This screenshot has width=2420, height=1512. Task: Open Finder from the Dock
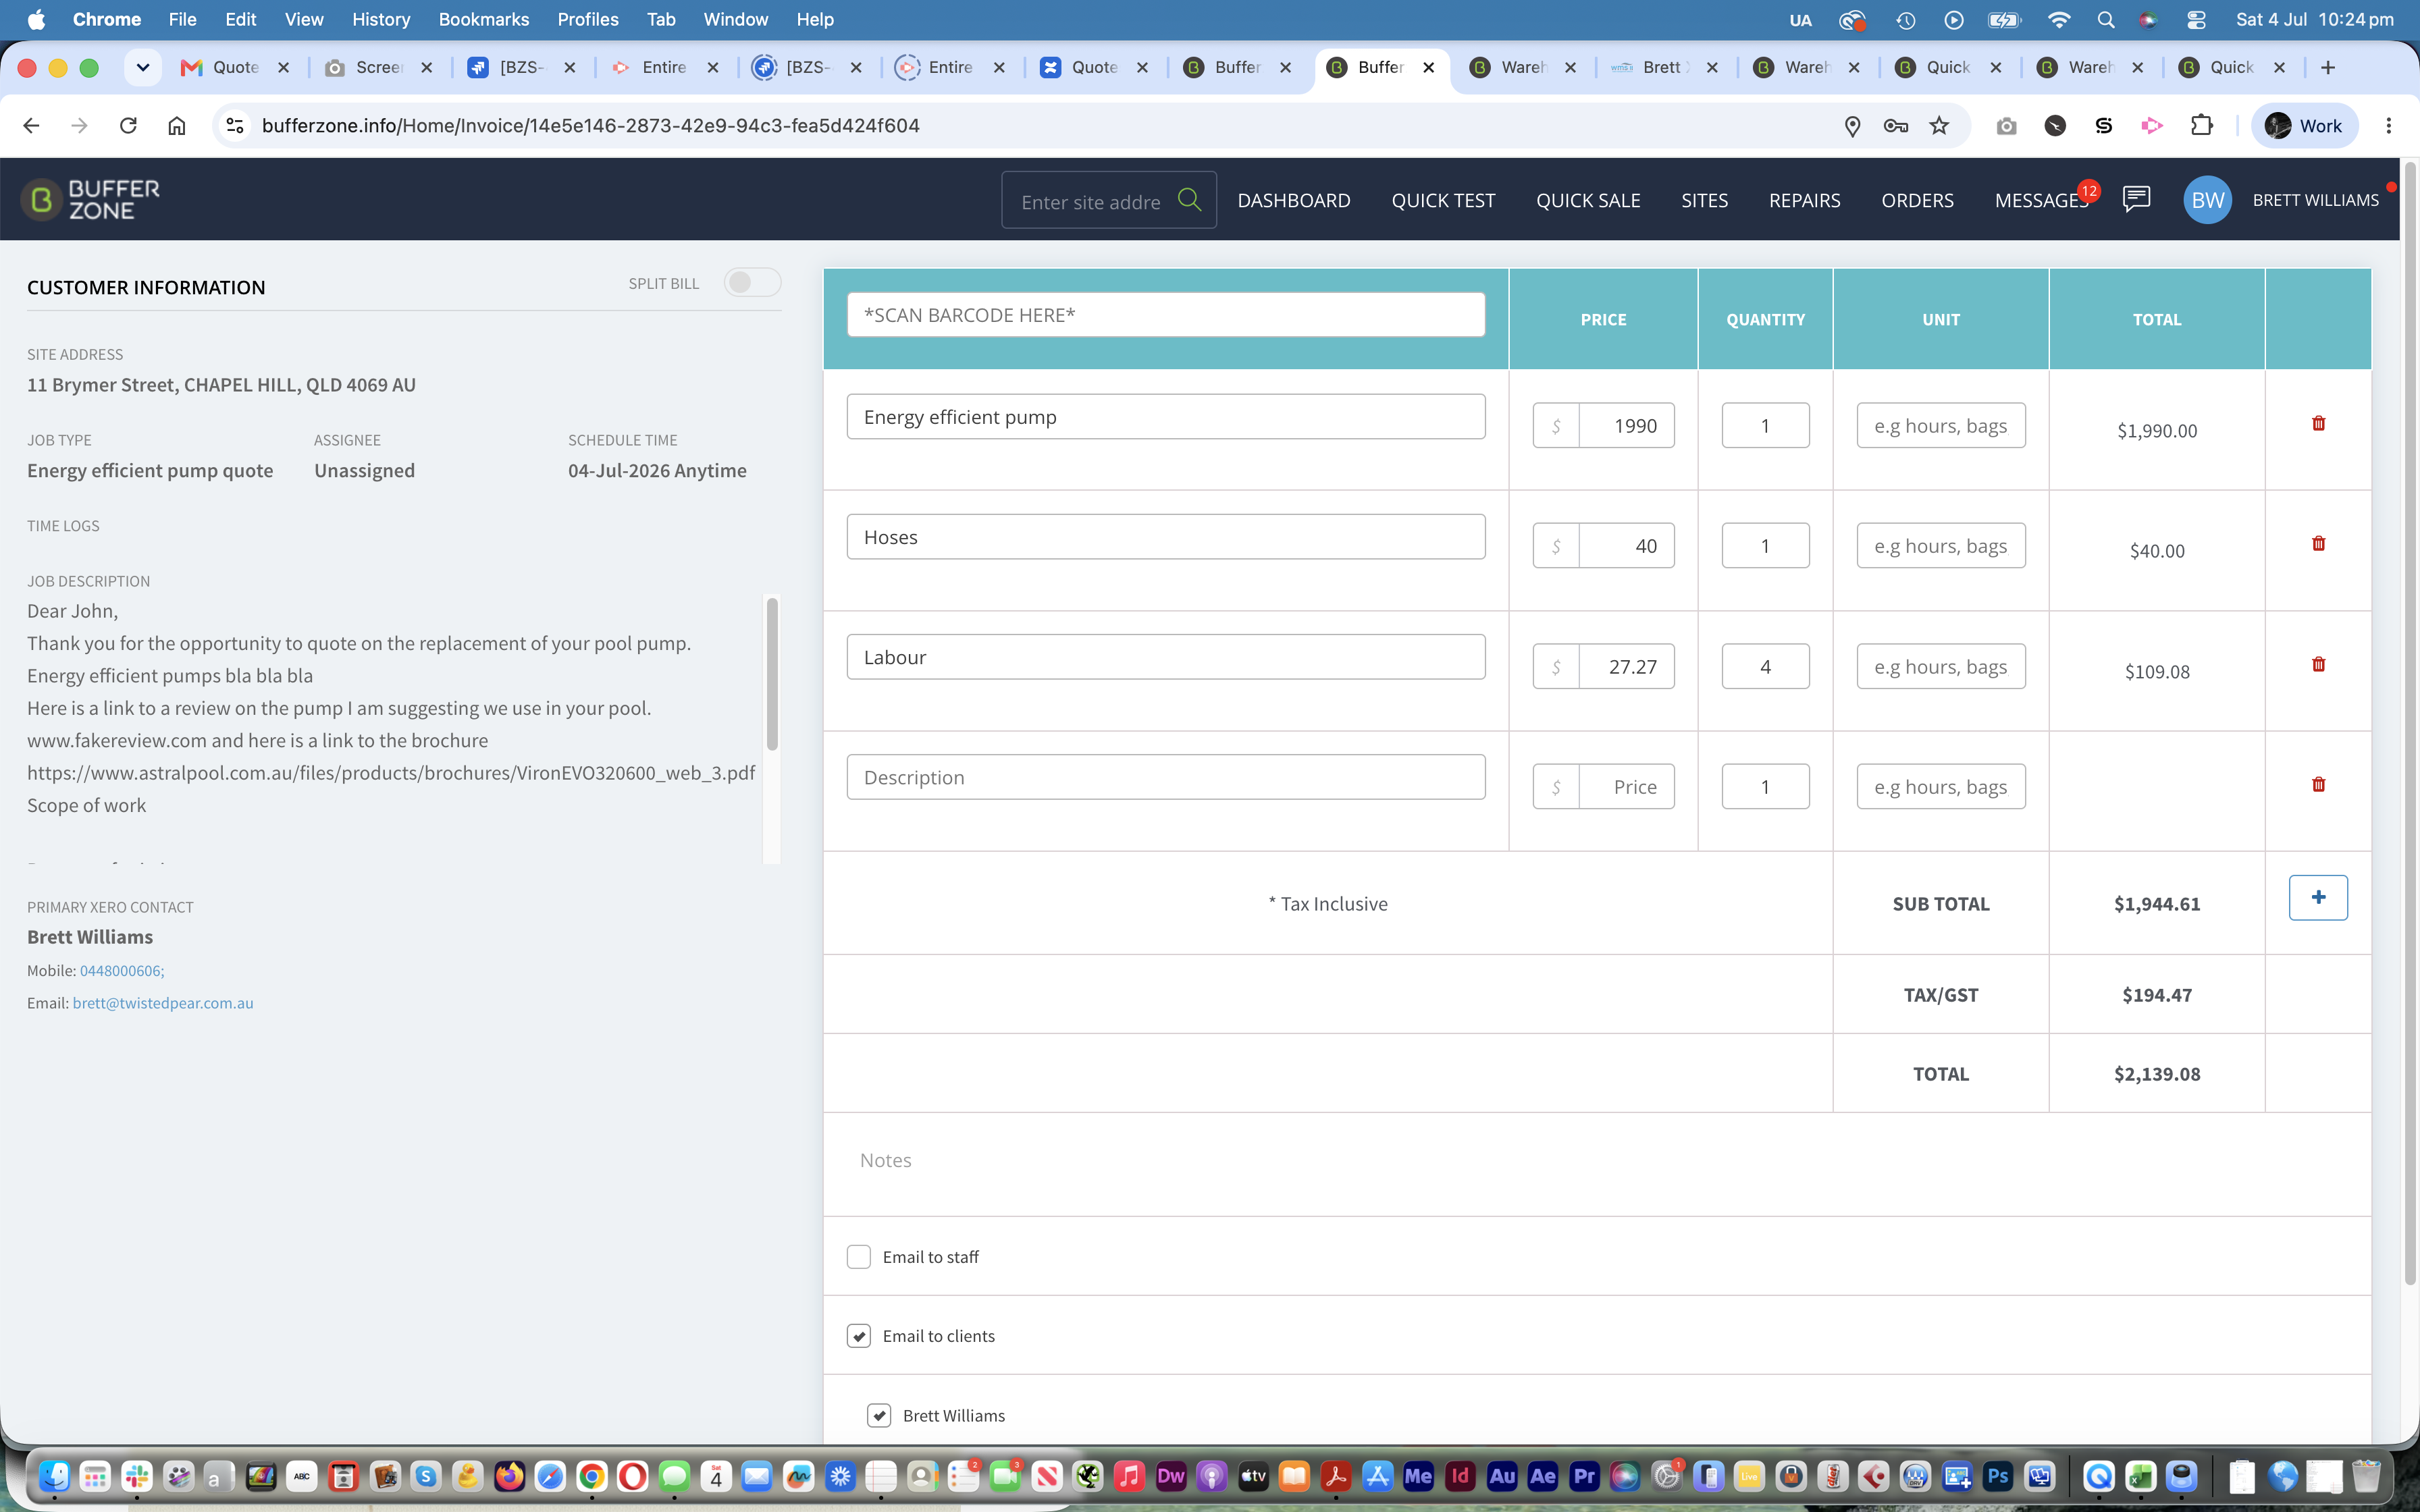click(x=54, y=1476)
